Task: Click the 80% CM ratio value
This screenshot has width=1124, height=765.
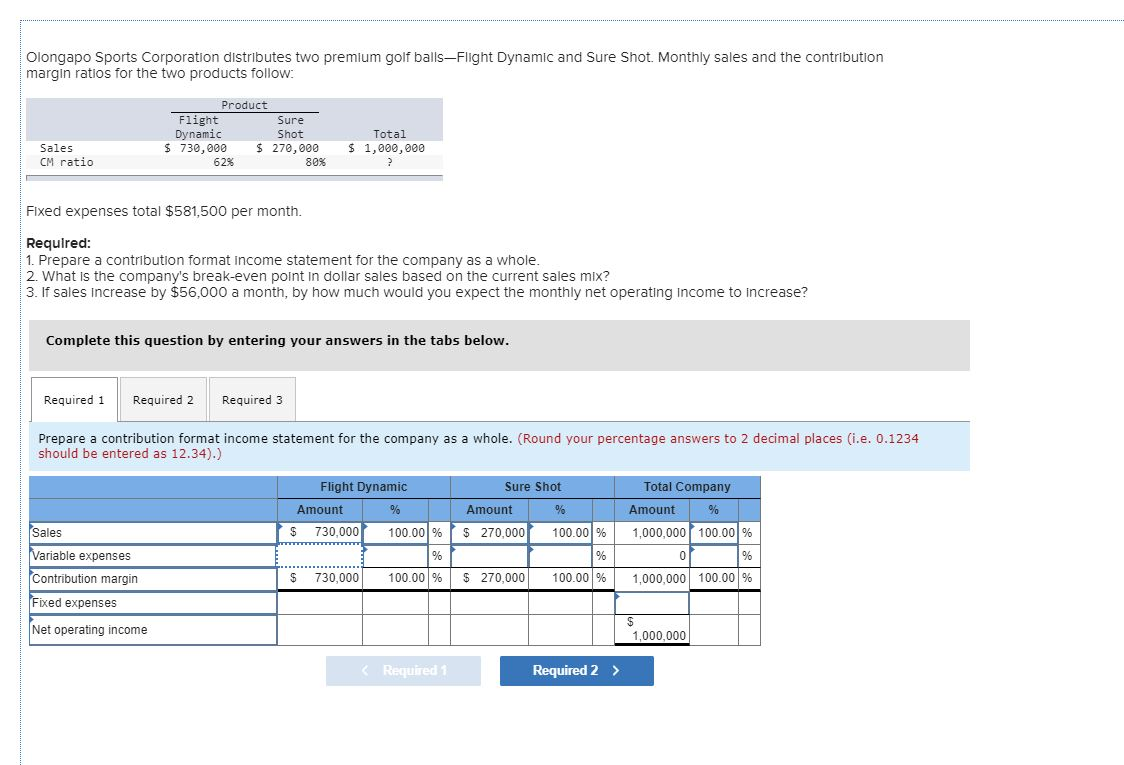Action: pyautogui.click(x=315, y=162)
